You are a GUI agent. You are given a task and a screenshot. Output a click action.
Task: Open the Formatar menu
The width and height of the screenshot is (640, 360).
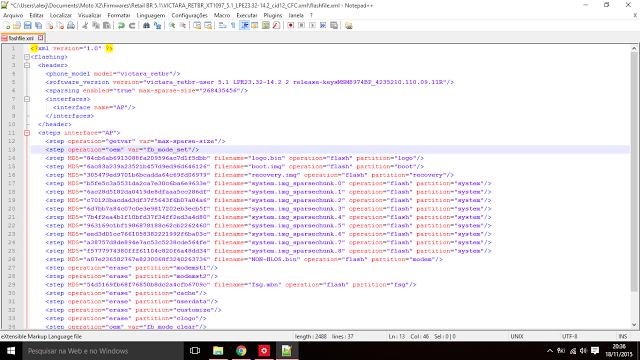click(x=119, y=15)
